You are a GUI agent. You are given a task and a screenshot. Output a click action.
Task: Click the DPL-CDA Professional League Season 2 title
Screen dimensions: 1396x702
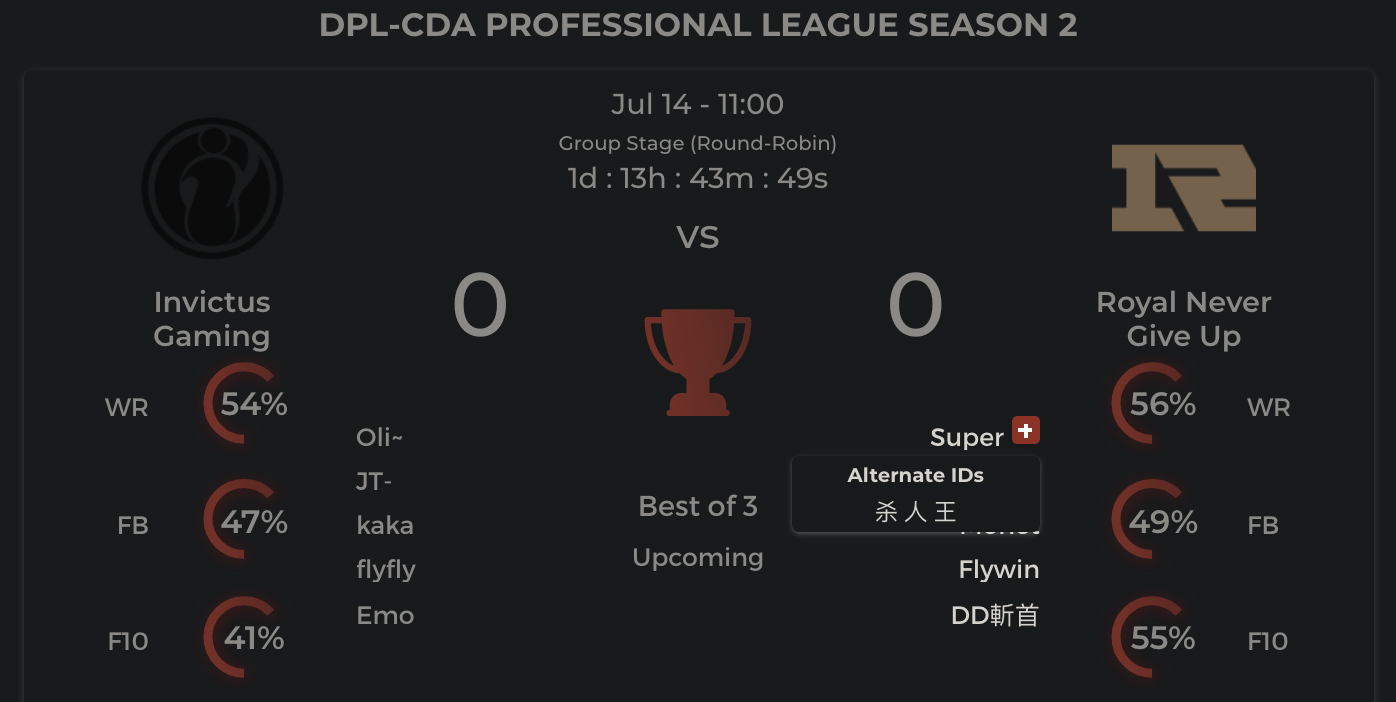pos(698,25)
